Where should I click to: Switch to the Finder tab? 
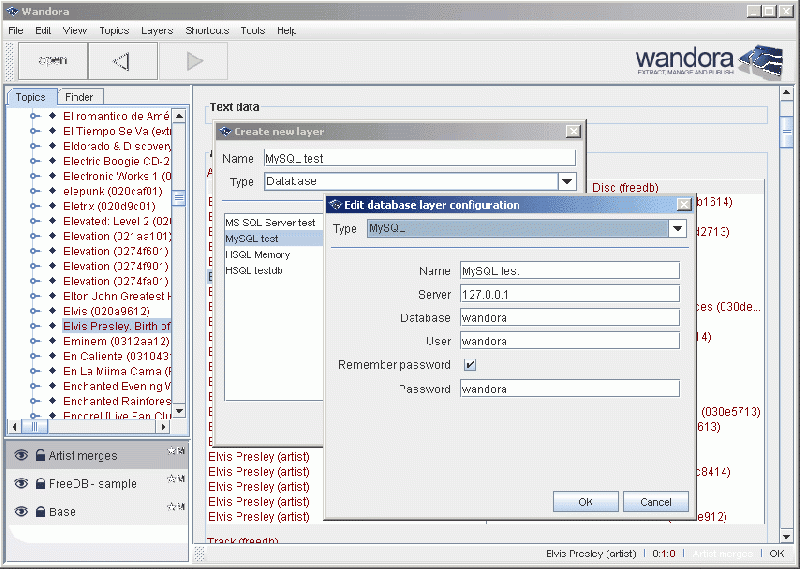pyautogui.click(x=79, y=97)
